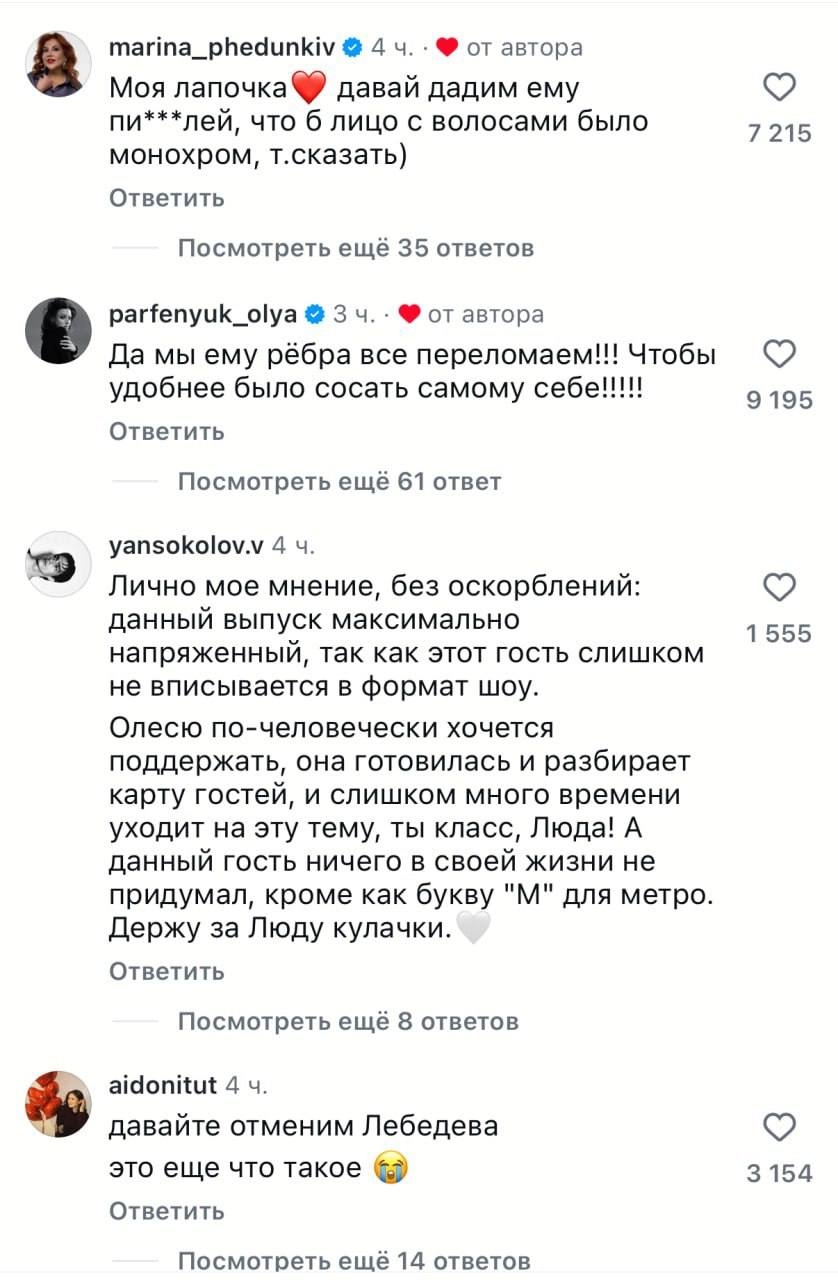Tap yansokolov.v's profile avatar
838x1280 pixels.
click(58, 564)
